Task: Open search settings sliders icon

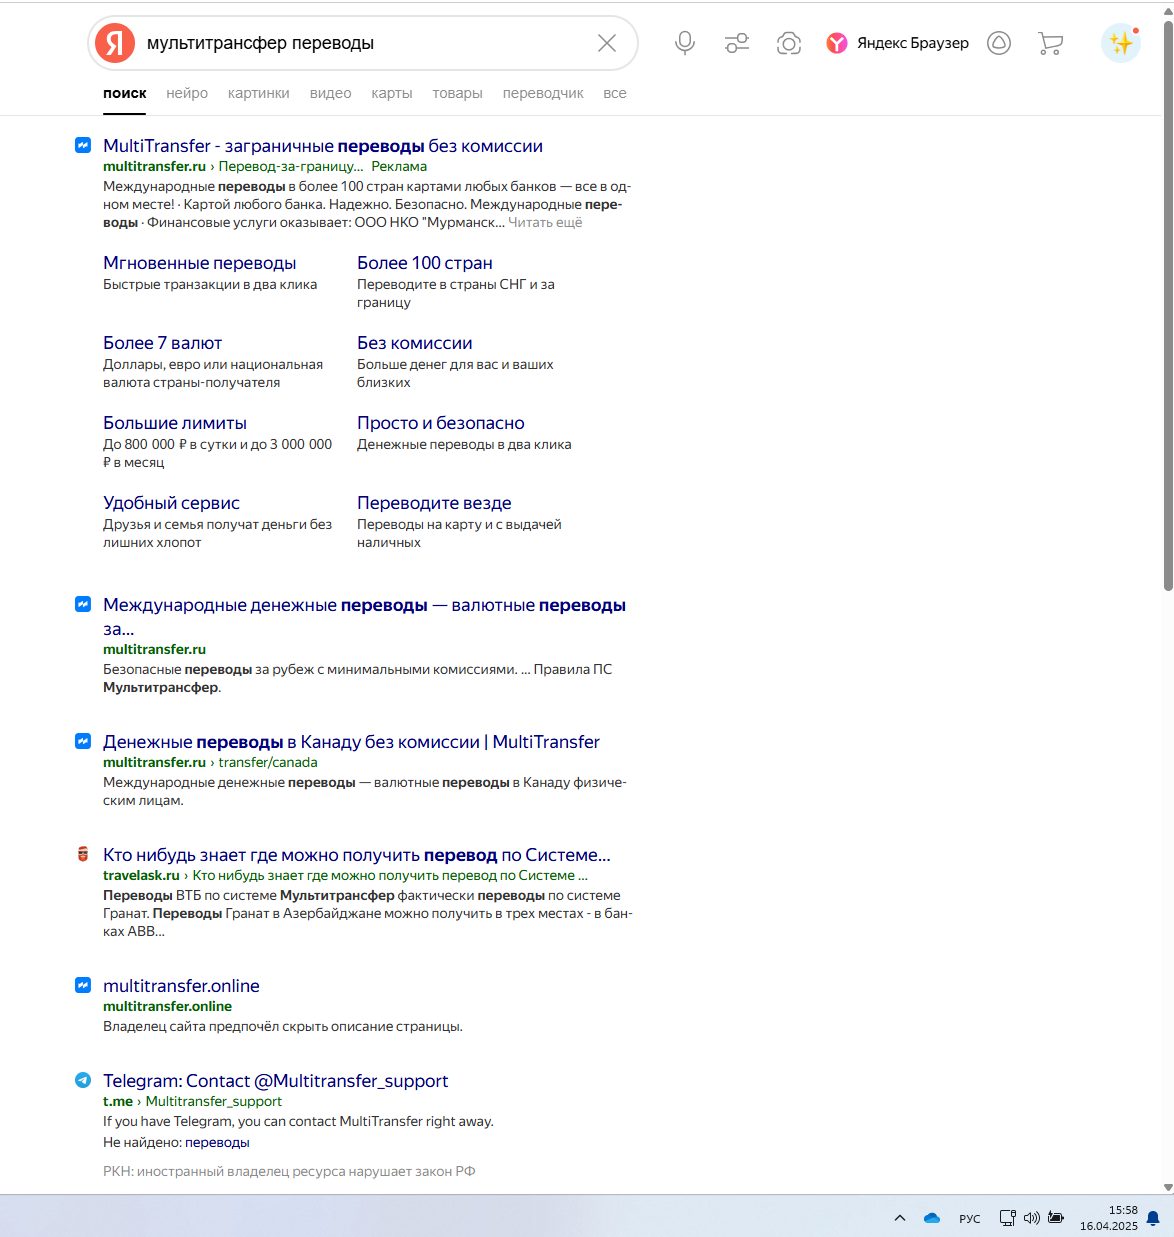Action: click(737, 43)
